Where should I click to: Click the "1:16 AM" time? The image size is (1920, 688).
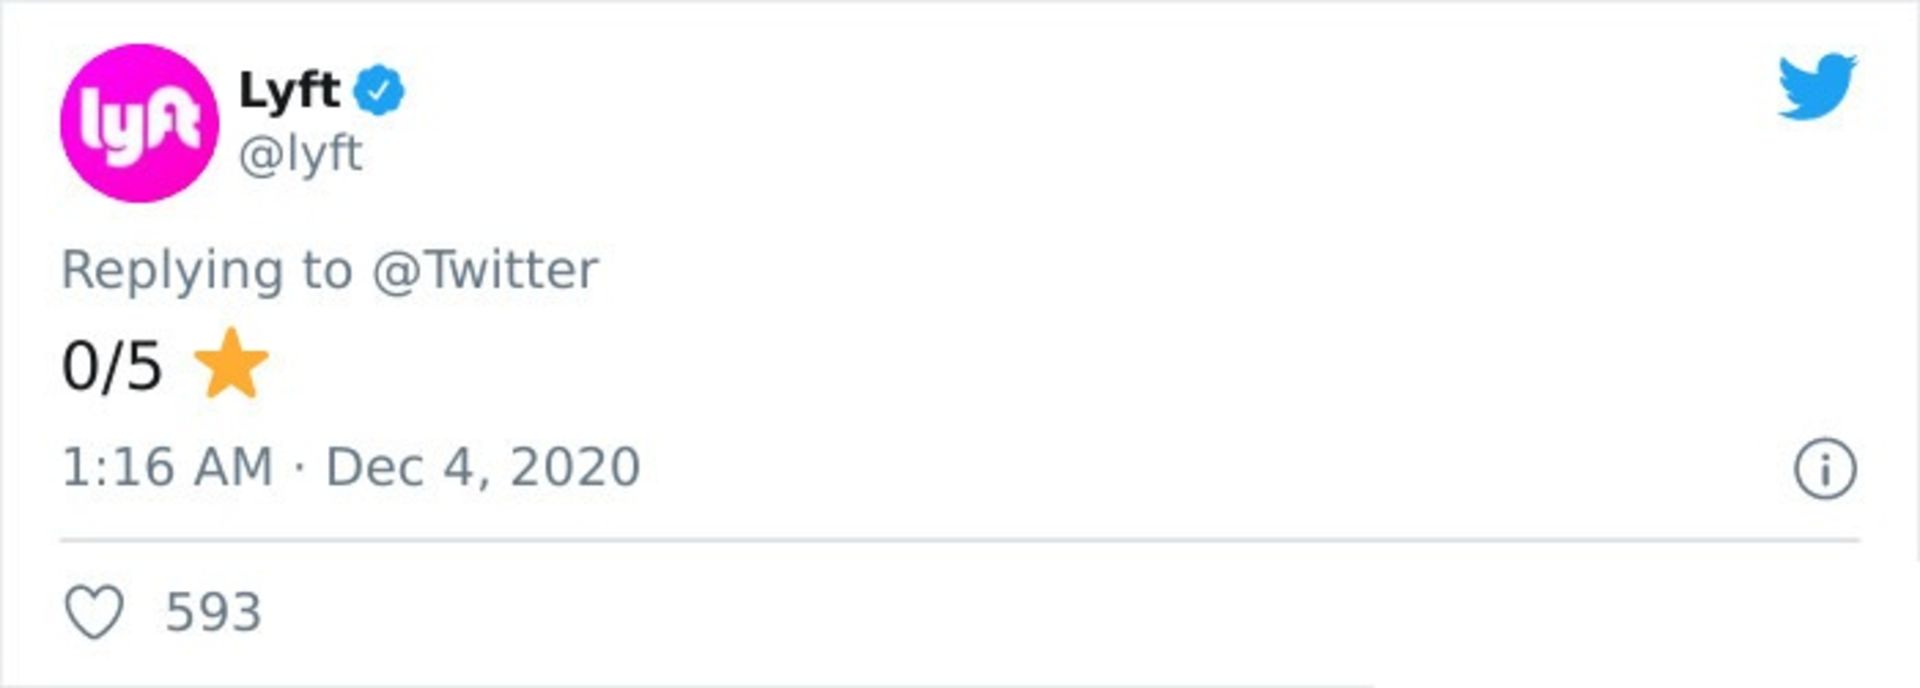[x=167, y=467]
